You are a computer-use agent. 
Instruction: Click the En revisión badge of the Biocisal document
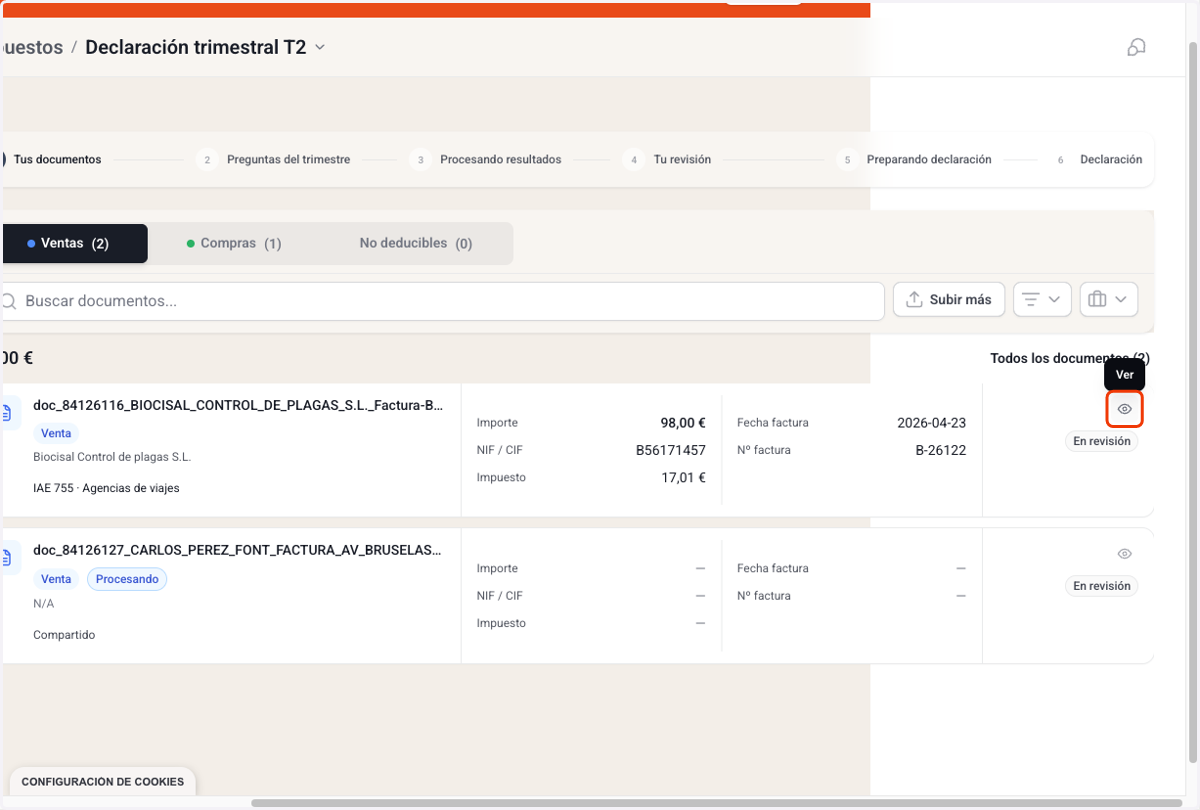(1102, 441)
